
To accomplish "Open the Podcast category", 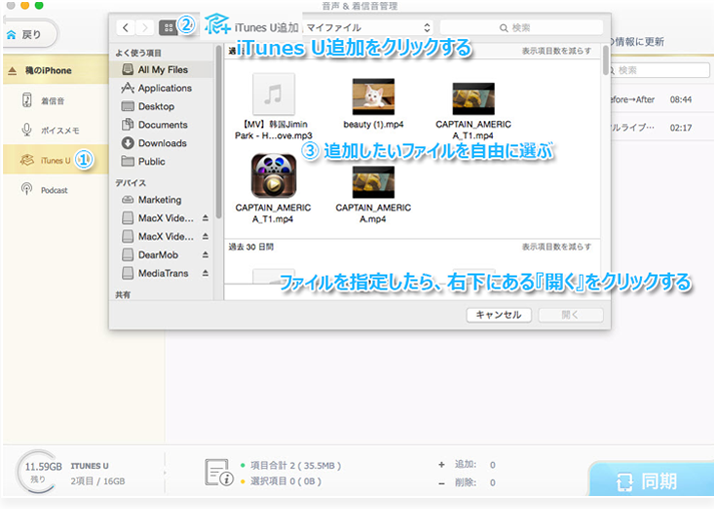I will [x=27, y=190].
